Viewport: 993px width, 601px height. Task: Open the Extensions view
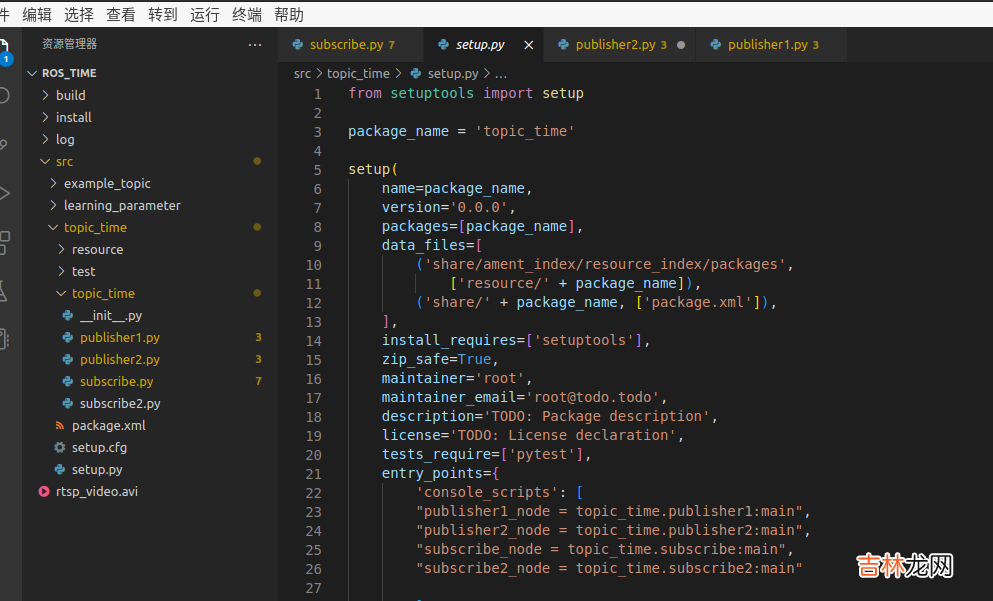(4, 242)
